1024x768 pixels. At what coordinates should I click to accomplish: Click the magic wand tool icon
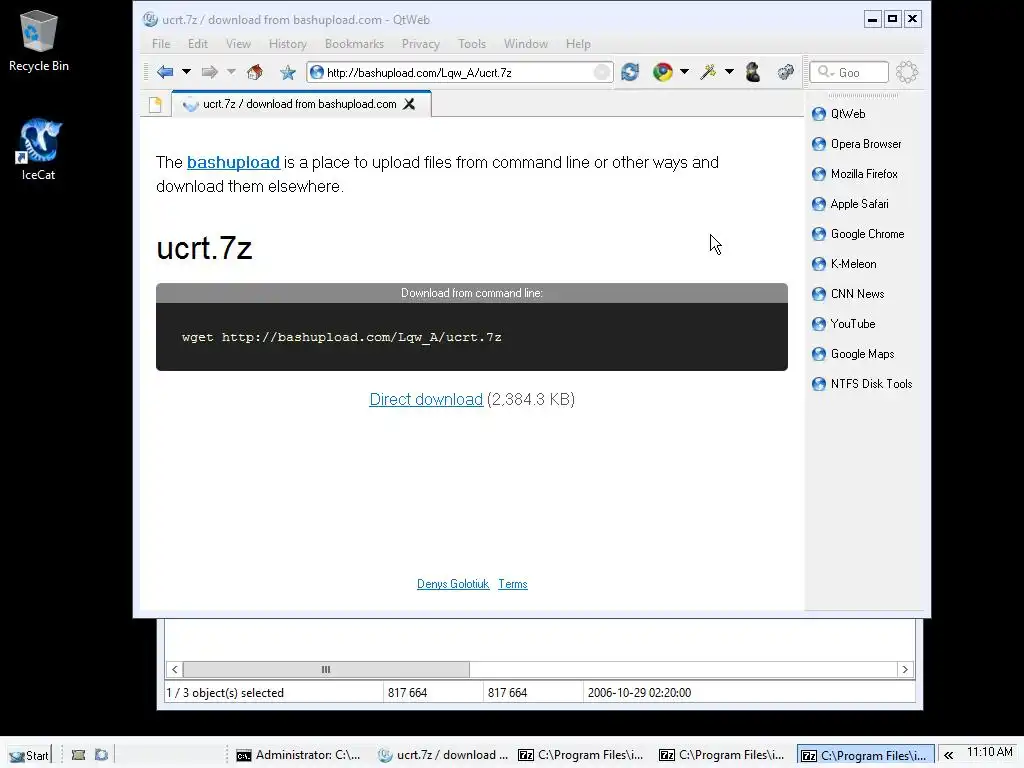pyautogui.click(x=708, y=72)
